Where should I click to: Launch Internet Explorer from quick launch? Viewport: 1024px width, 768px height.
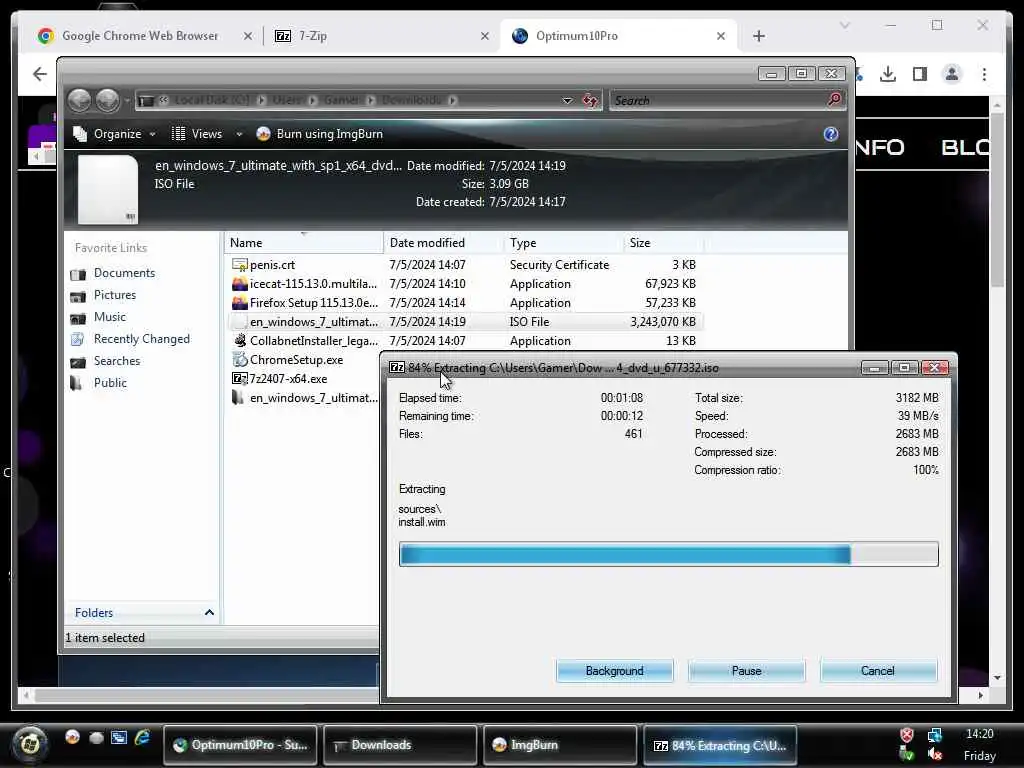point(142,737)
